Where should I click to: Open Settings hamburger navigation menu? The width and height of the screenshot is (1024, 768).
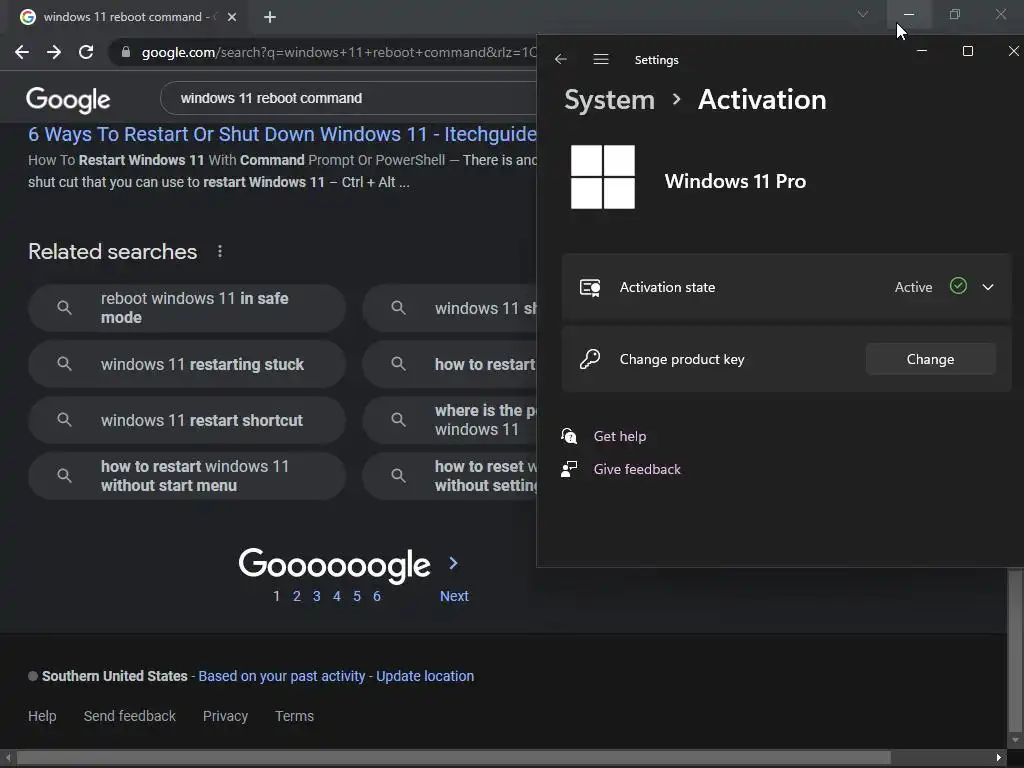[x=601, y=59]
